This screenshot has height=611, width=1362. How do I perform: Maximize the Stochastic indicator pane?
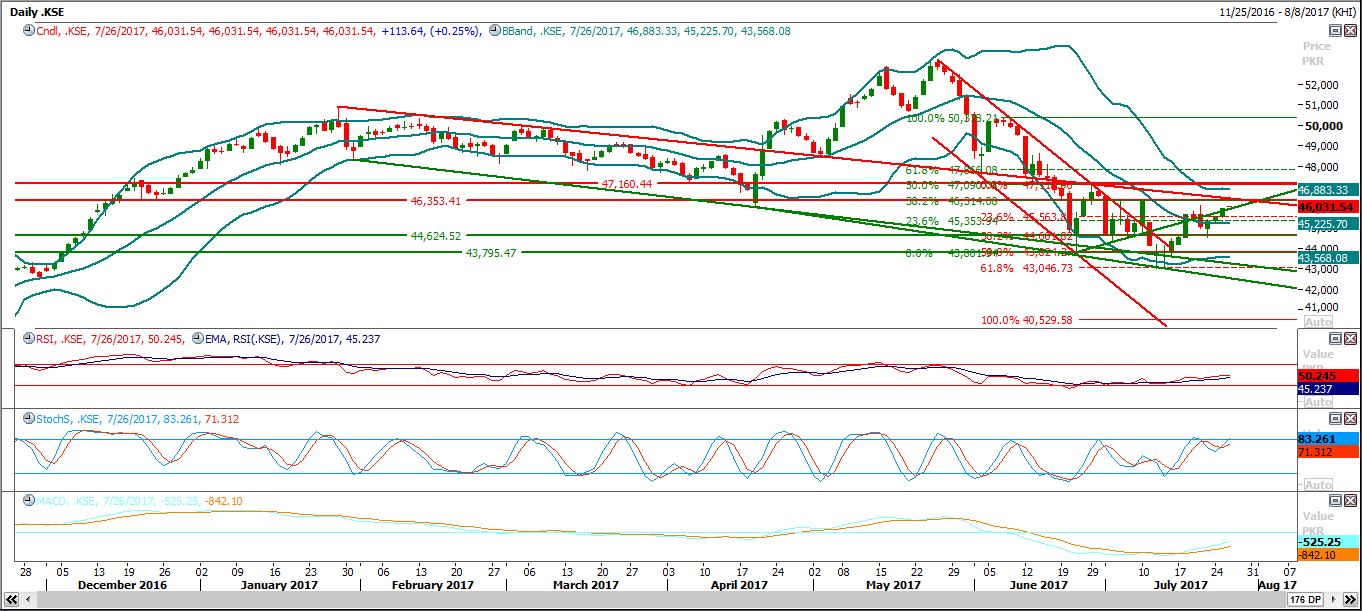(x=1335, y=419)
